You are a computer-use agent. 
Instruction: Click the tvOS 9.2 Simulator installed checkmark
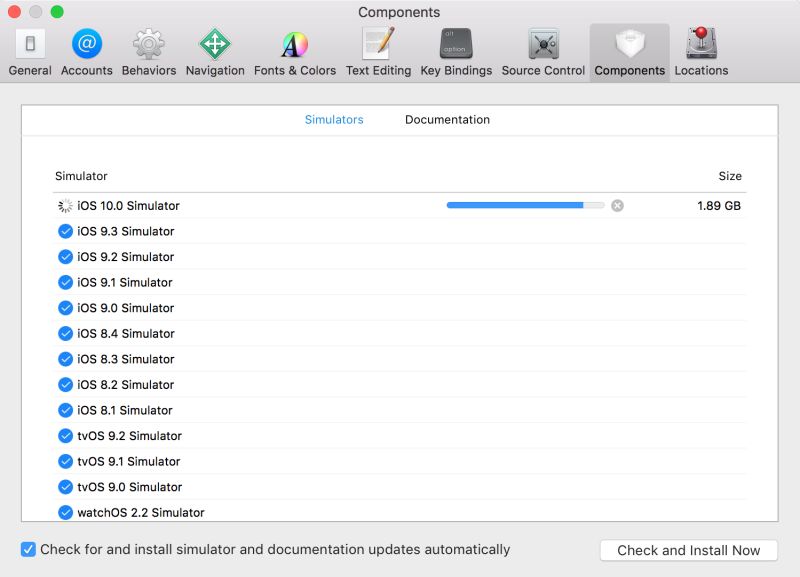point(65,436)
